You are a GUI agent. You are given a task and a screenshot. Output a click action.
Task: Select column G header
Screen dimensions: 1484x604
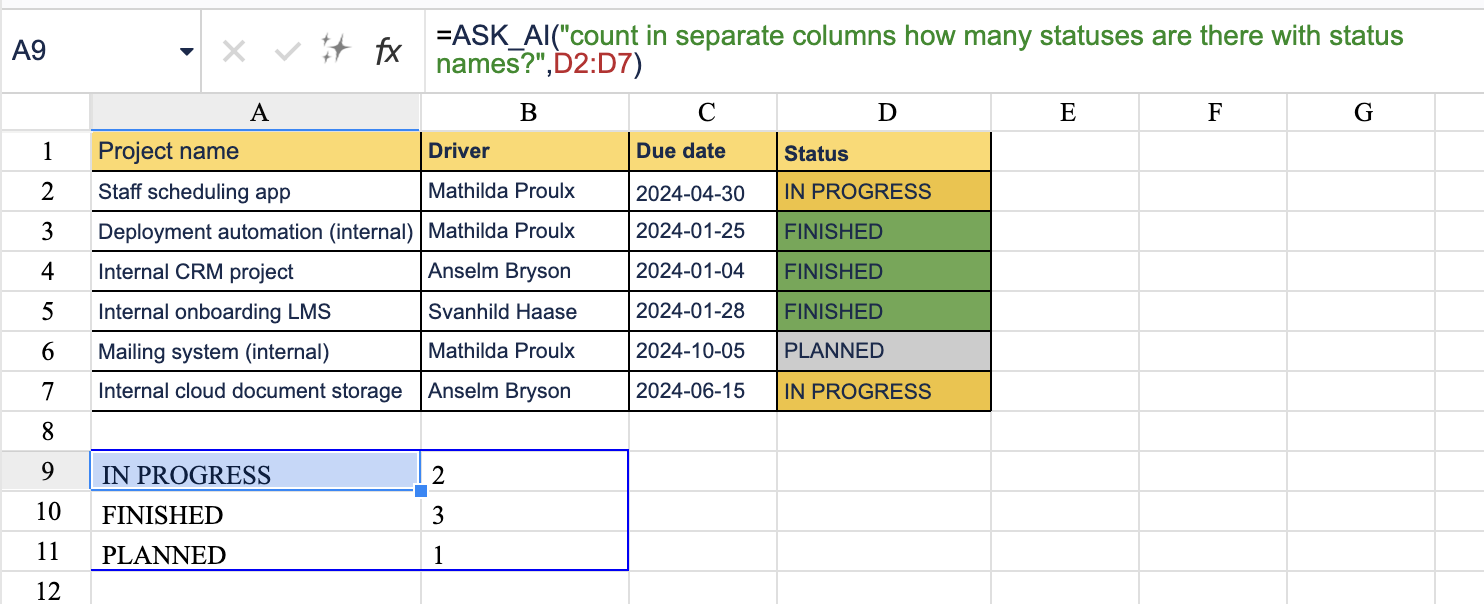pyautogui.click(x=1361, y=112)
